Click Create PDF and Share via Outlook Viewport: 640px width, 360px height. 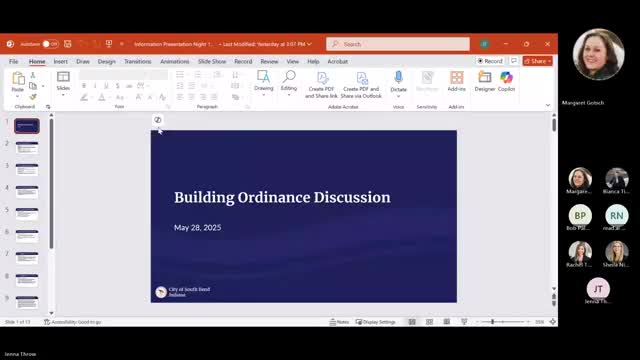361,85
